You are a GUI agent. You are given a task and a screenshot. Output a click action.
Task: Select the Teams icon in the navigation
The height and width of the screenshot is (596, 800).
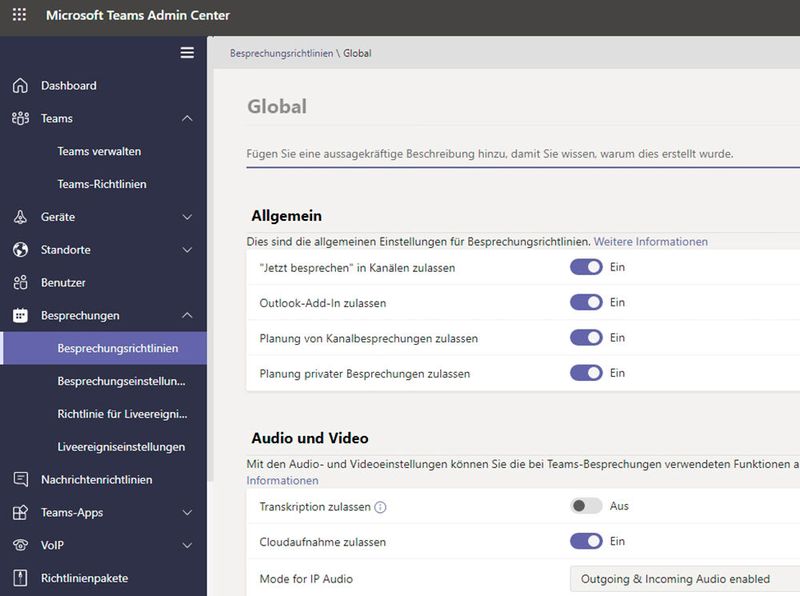coord(20,118)
